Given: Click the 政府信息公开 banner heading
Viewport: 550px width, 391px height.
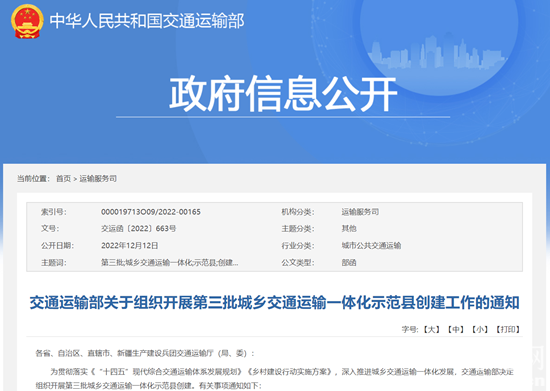Looking at the screenshot, I should click(x=283, y=94).
